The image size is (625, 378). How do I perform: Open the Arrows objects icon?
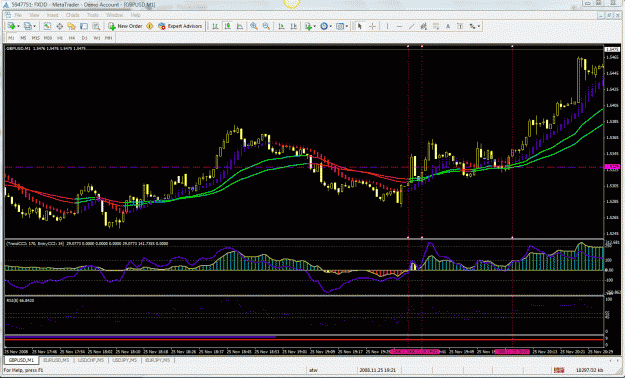coord(472,26)
